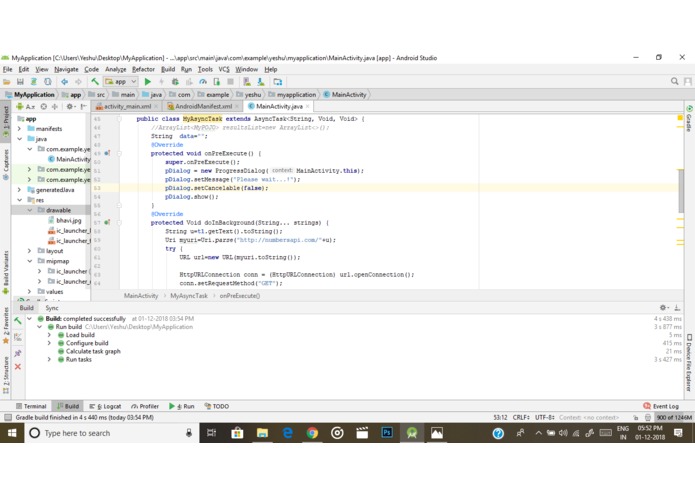
Task: Click the editor vertical scrollbar thumb
Action: [681, 191]
